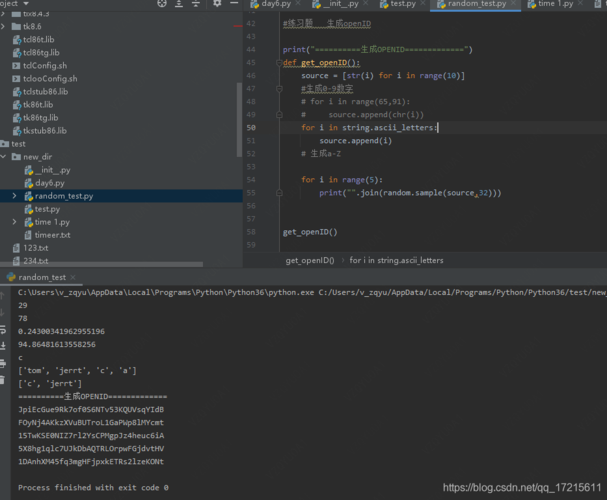This screenshot has width=607, height=500.
Task: Click the expand all icon in Project toolbar
Action: [179, 3]
